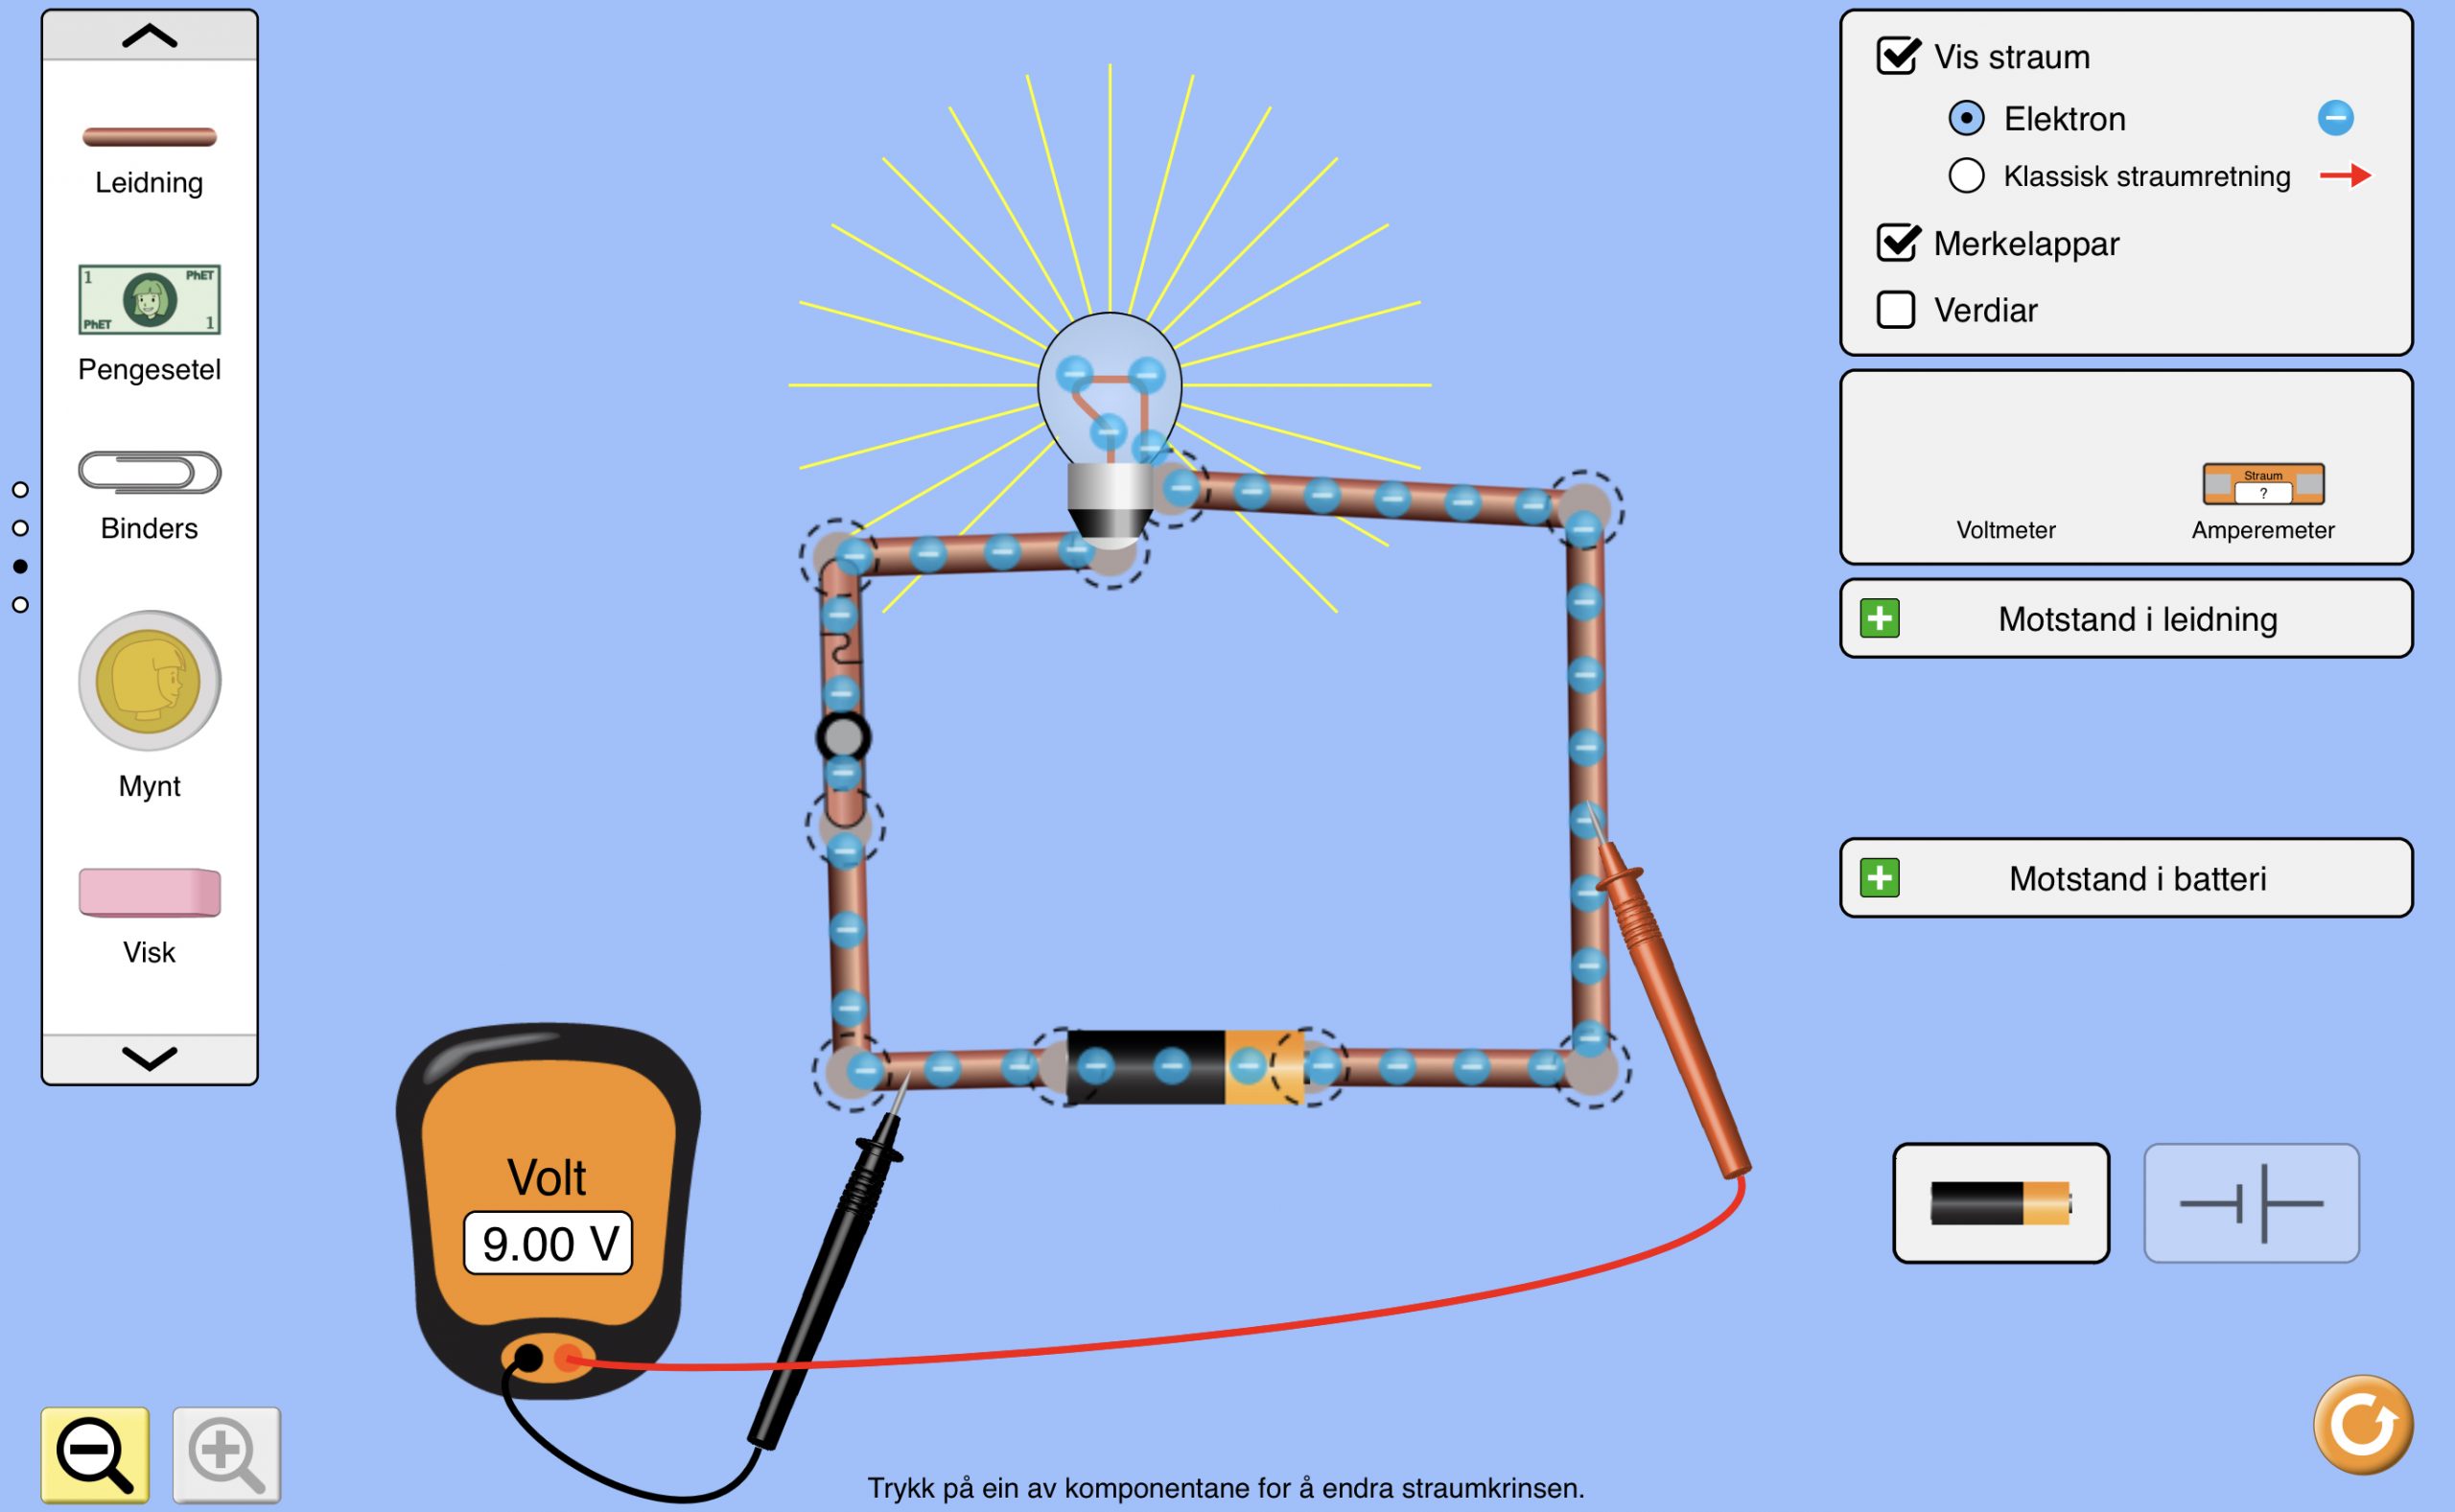Image resolution: width=2455 pixels, height=1512 pixels.
Task: Click the zoom in magnifier button
Action: pos(226,1454)
